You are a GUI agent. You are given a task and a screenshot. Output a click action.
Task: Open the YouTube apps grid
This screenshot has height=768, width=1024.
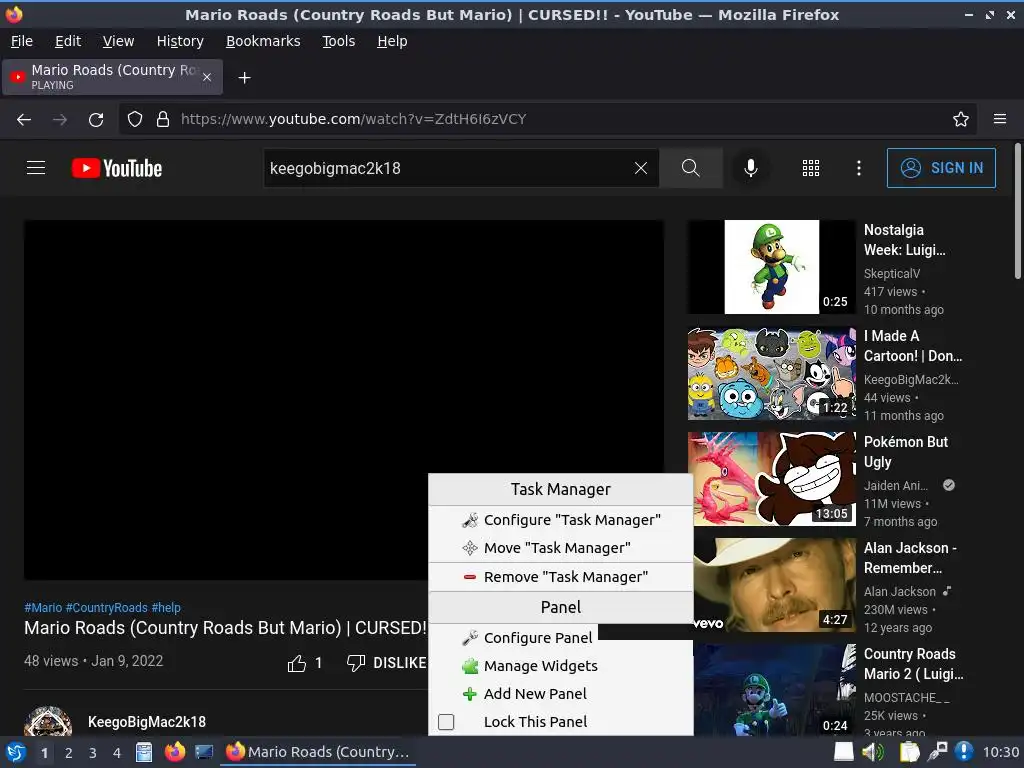810,168
